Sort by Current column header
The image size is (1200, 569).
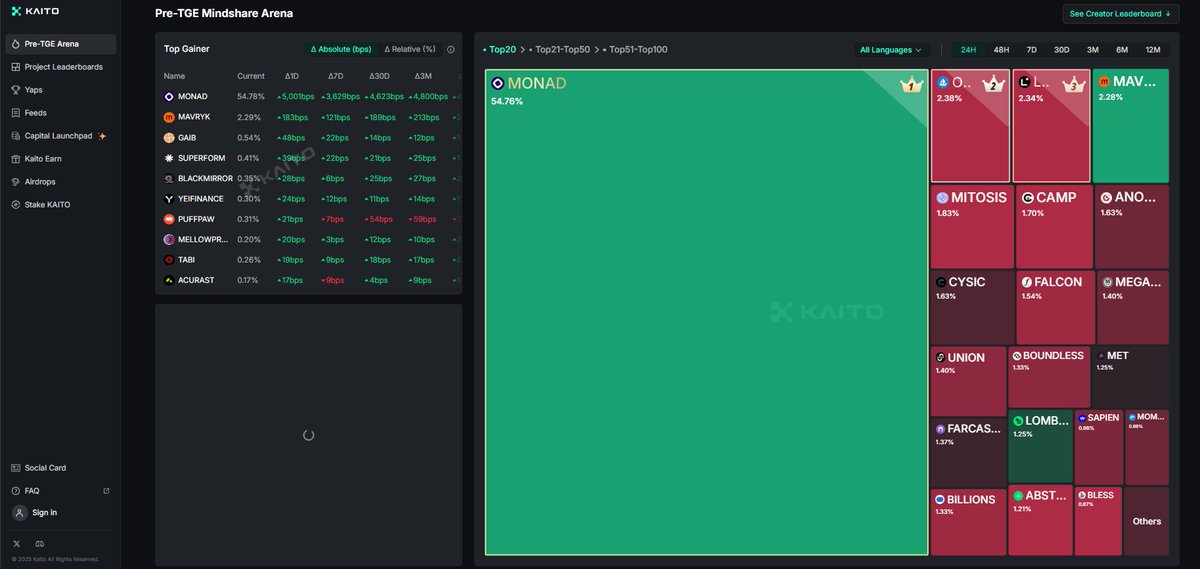pos(251,76)
